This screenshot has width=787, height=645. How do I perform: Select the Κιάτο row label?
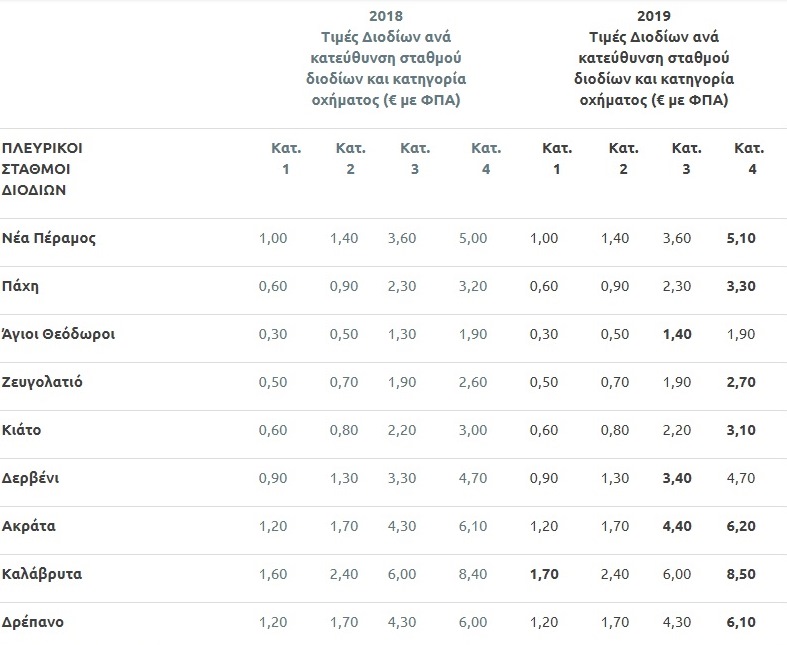[x=21, y=430]
